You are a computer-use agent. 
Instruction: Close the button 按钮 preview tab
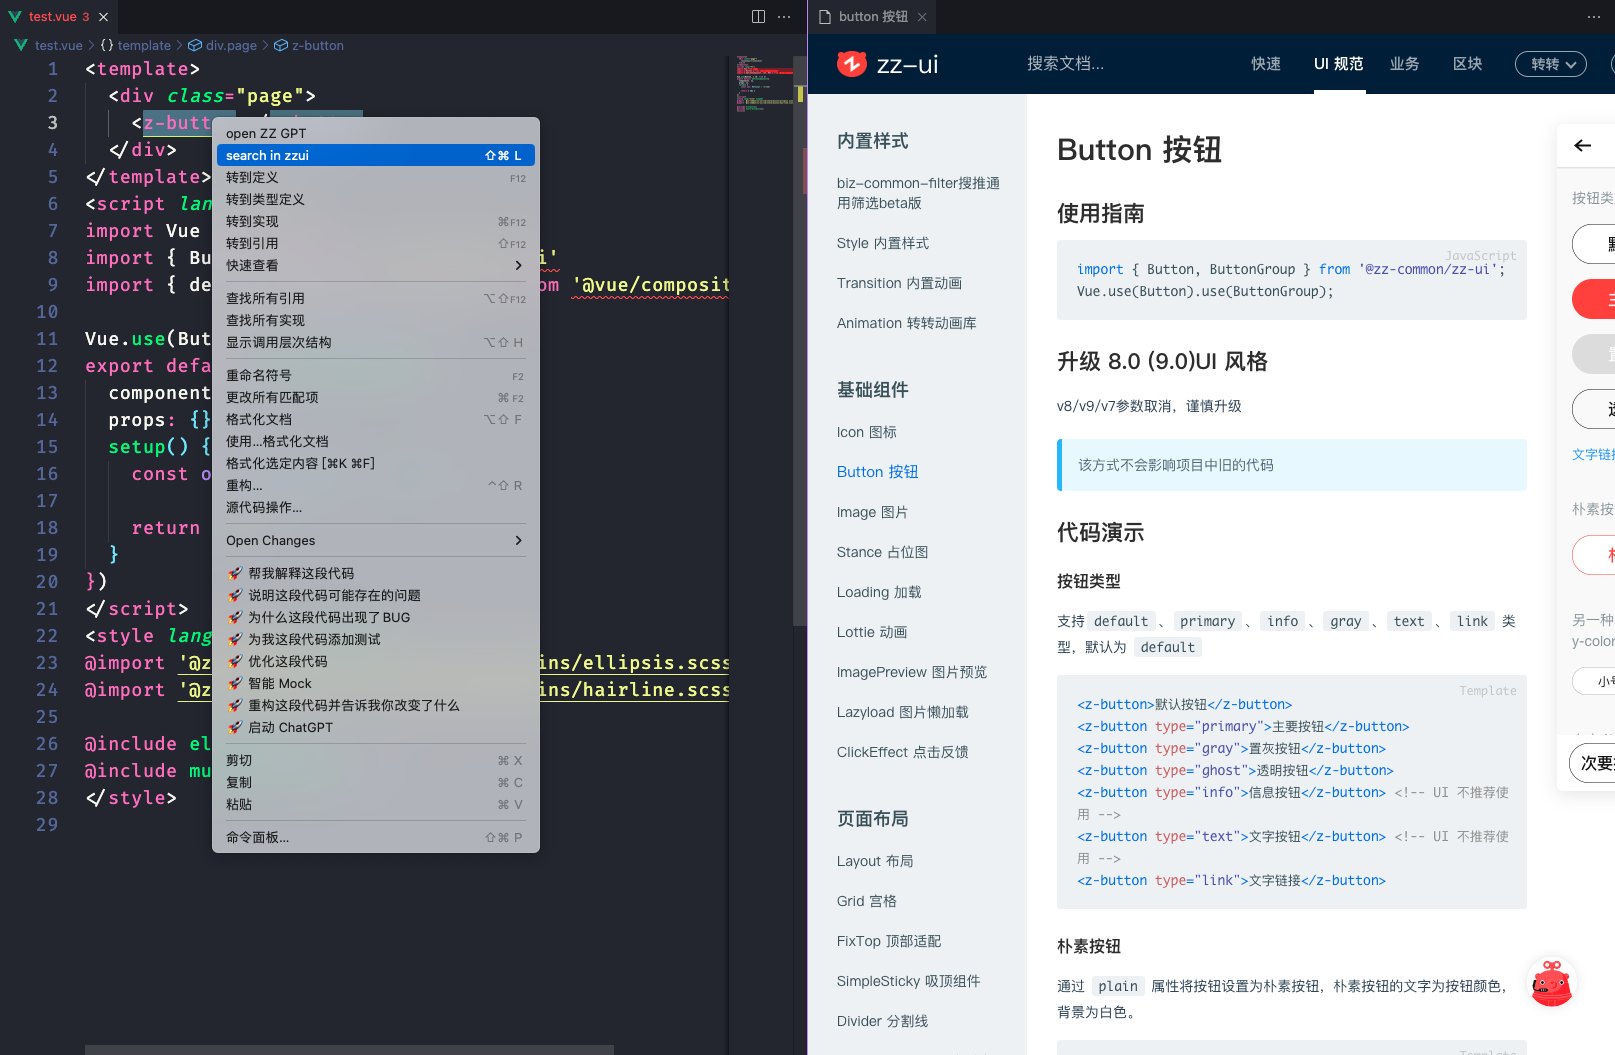click(x=922, y=17)
